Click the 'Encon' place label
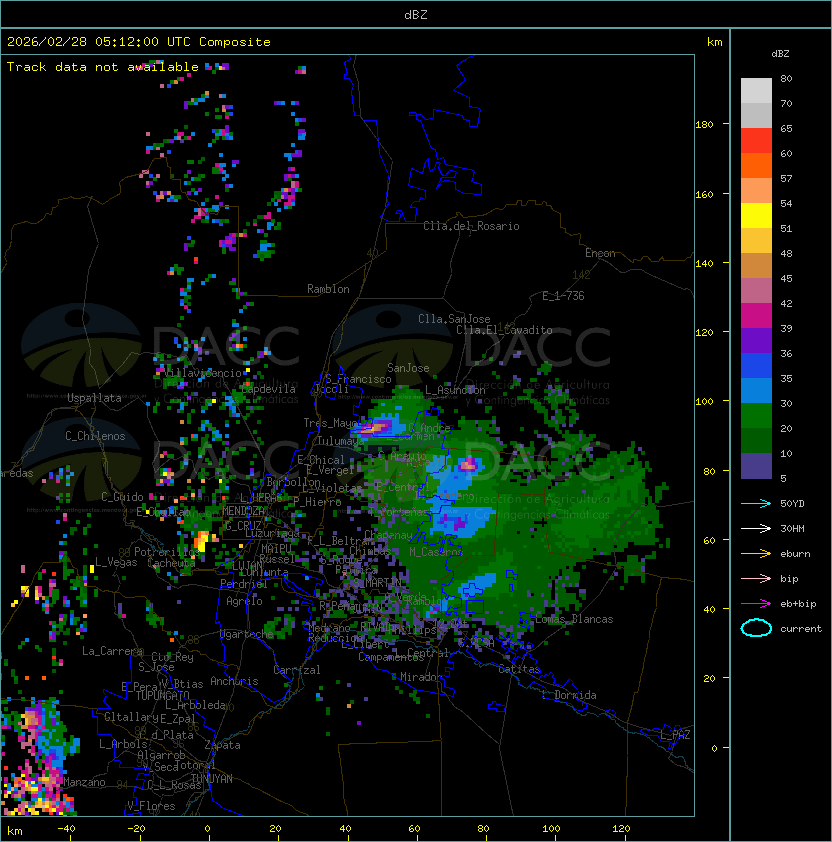 (600, 253)
